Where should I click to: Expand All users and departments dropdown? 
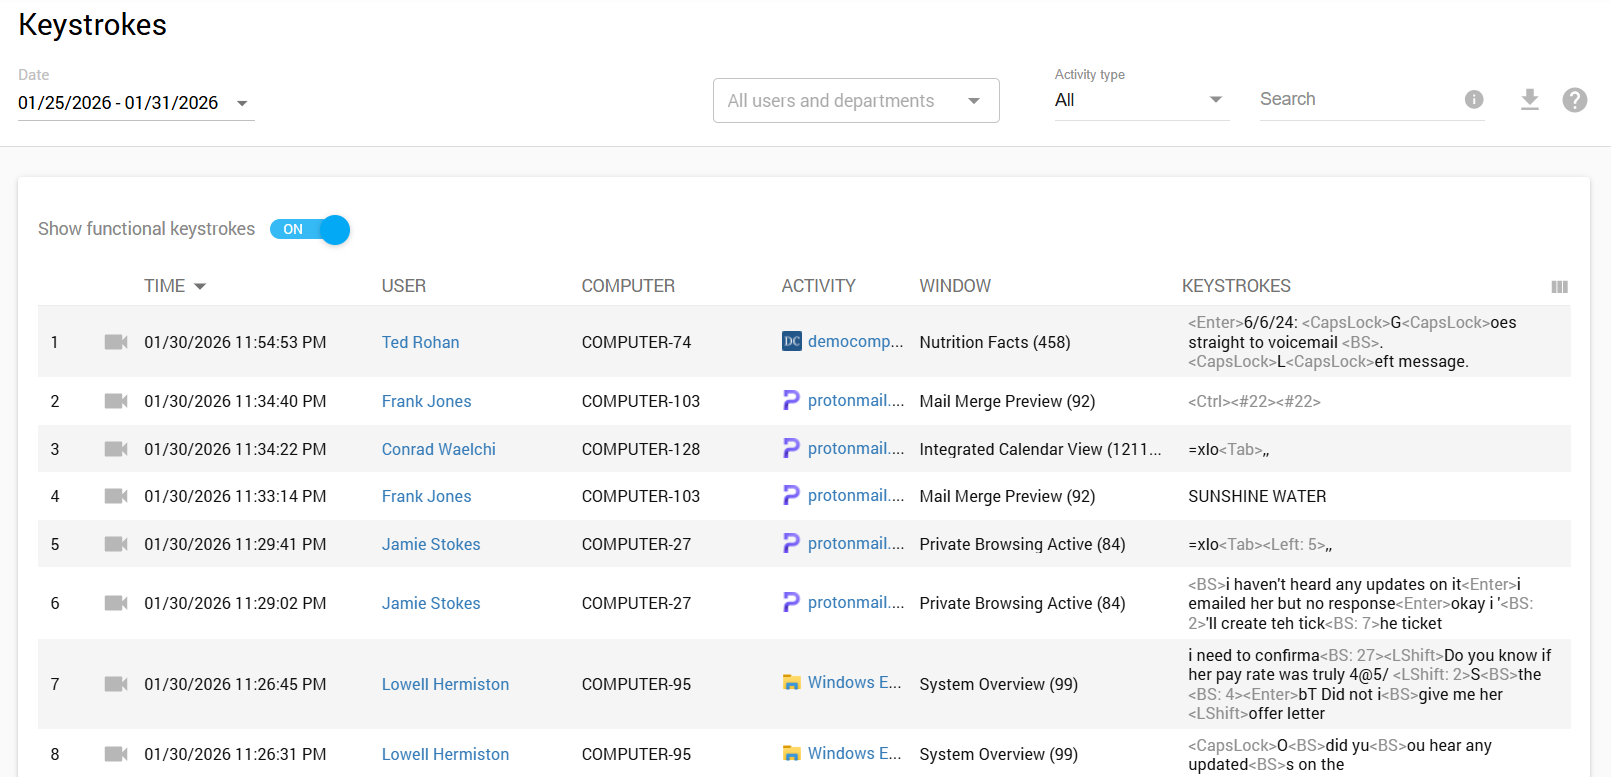point(855,101)
